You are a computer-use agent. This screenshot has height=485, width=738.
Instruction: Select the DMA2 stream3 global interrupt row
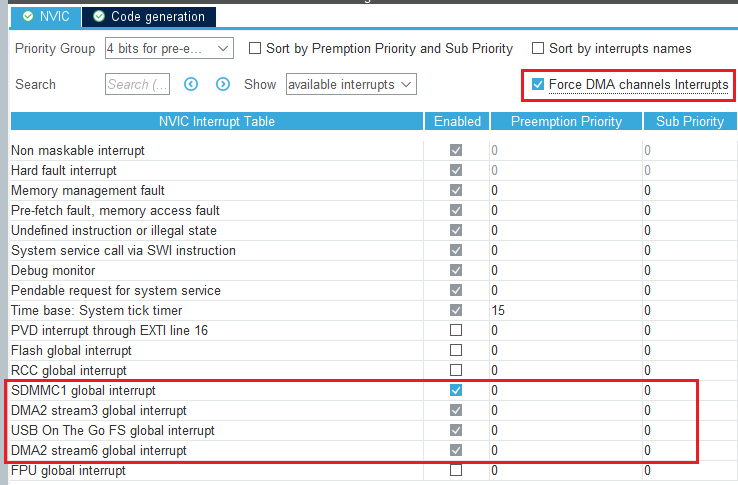click(x=98, y=410)
